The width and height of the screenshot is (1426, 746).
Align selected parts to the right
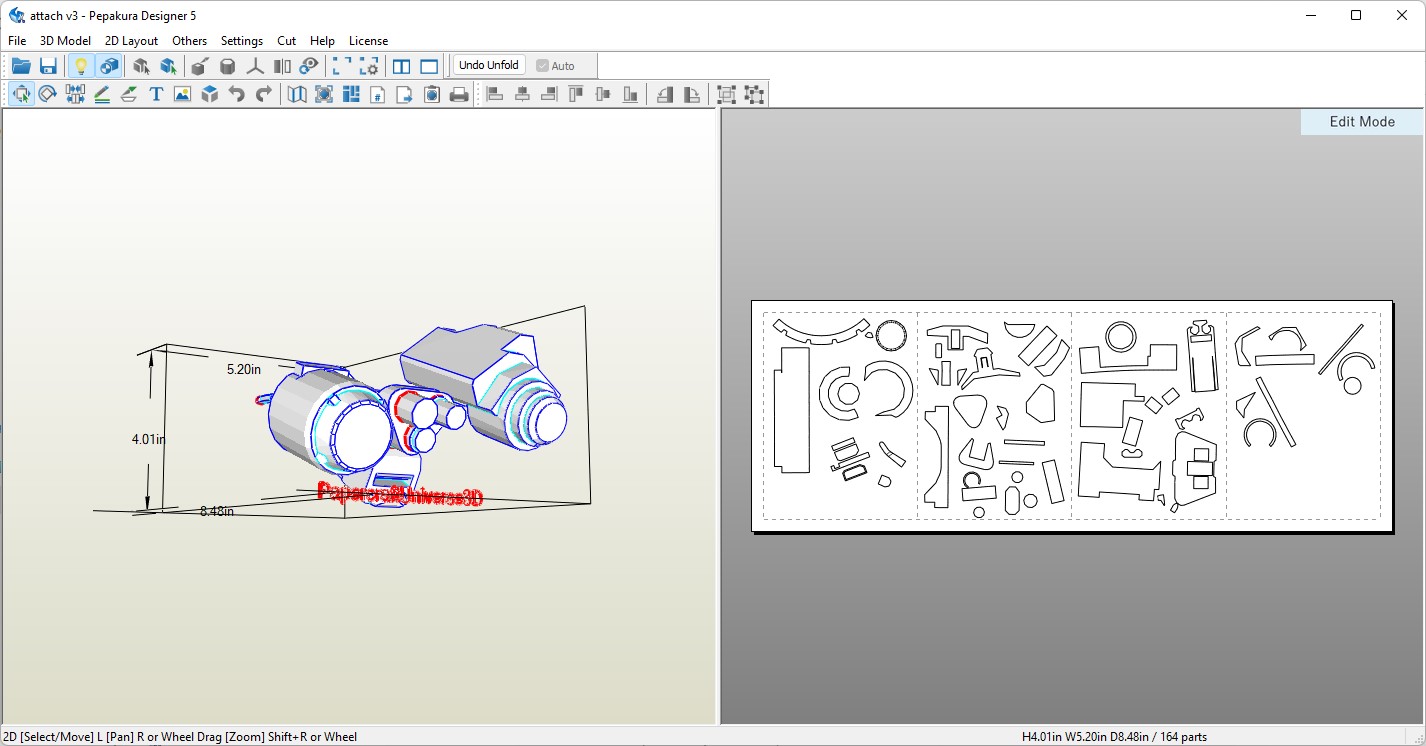[x=548, y=94]
